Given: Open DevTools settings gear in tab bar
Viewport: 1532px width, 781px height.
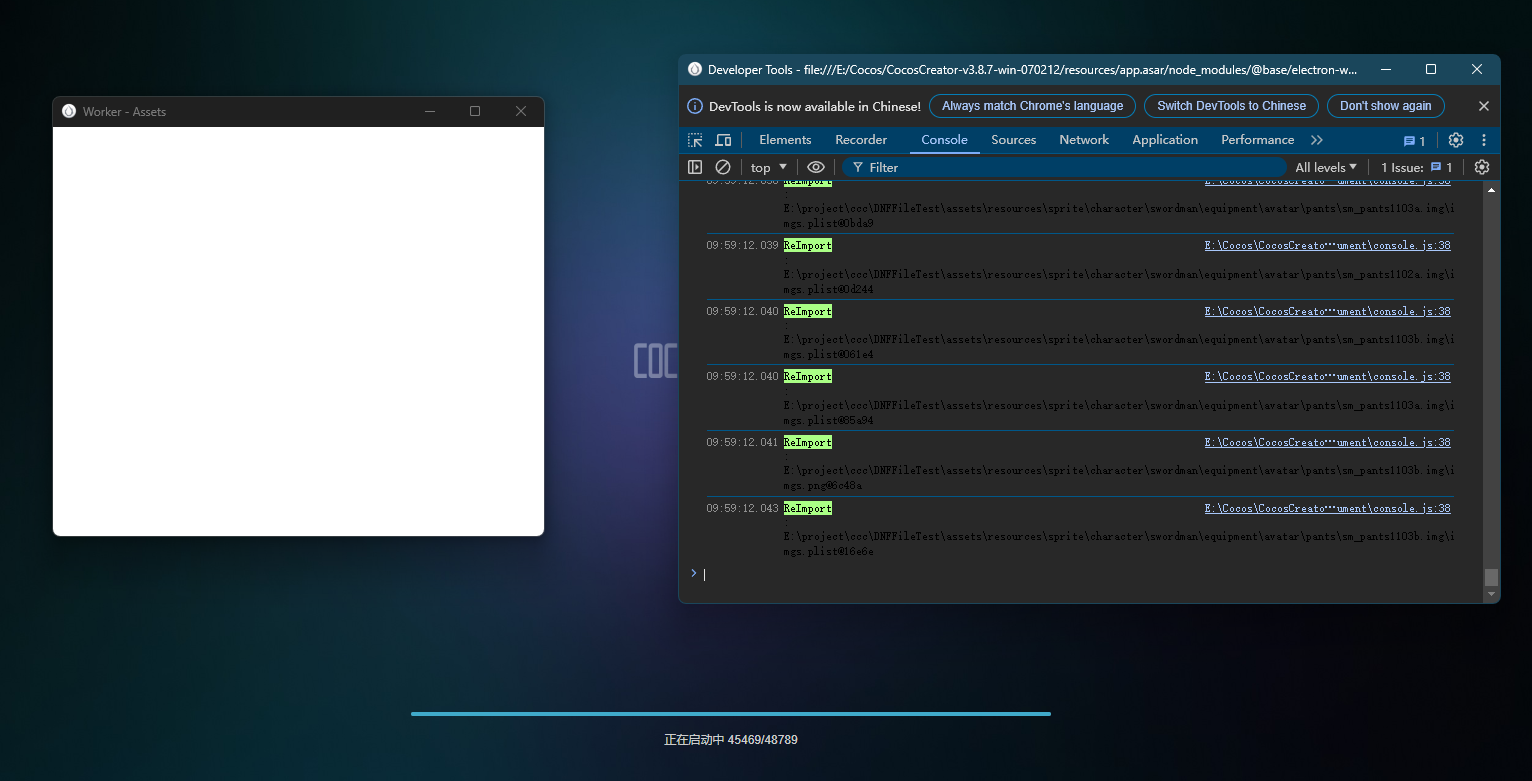Looking at the screenshot, I should pyautogui.click(x=1456, y=140).
